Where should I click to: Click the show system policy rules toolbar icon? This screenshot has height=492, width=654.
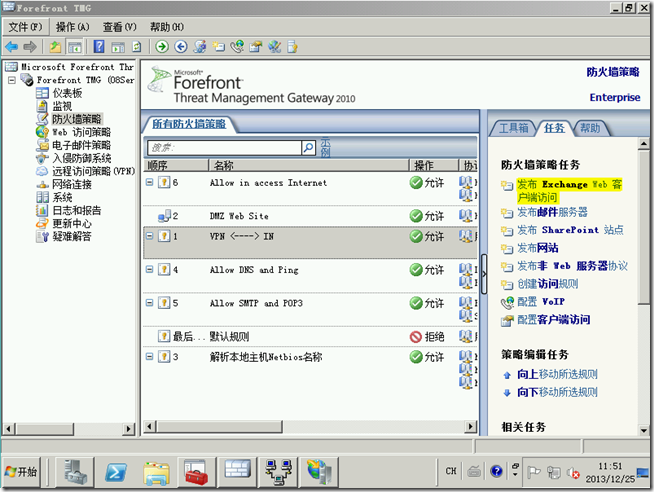pos(274,47)
